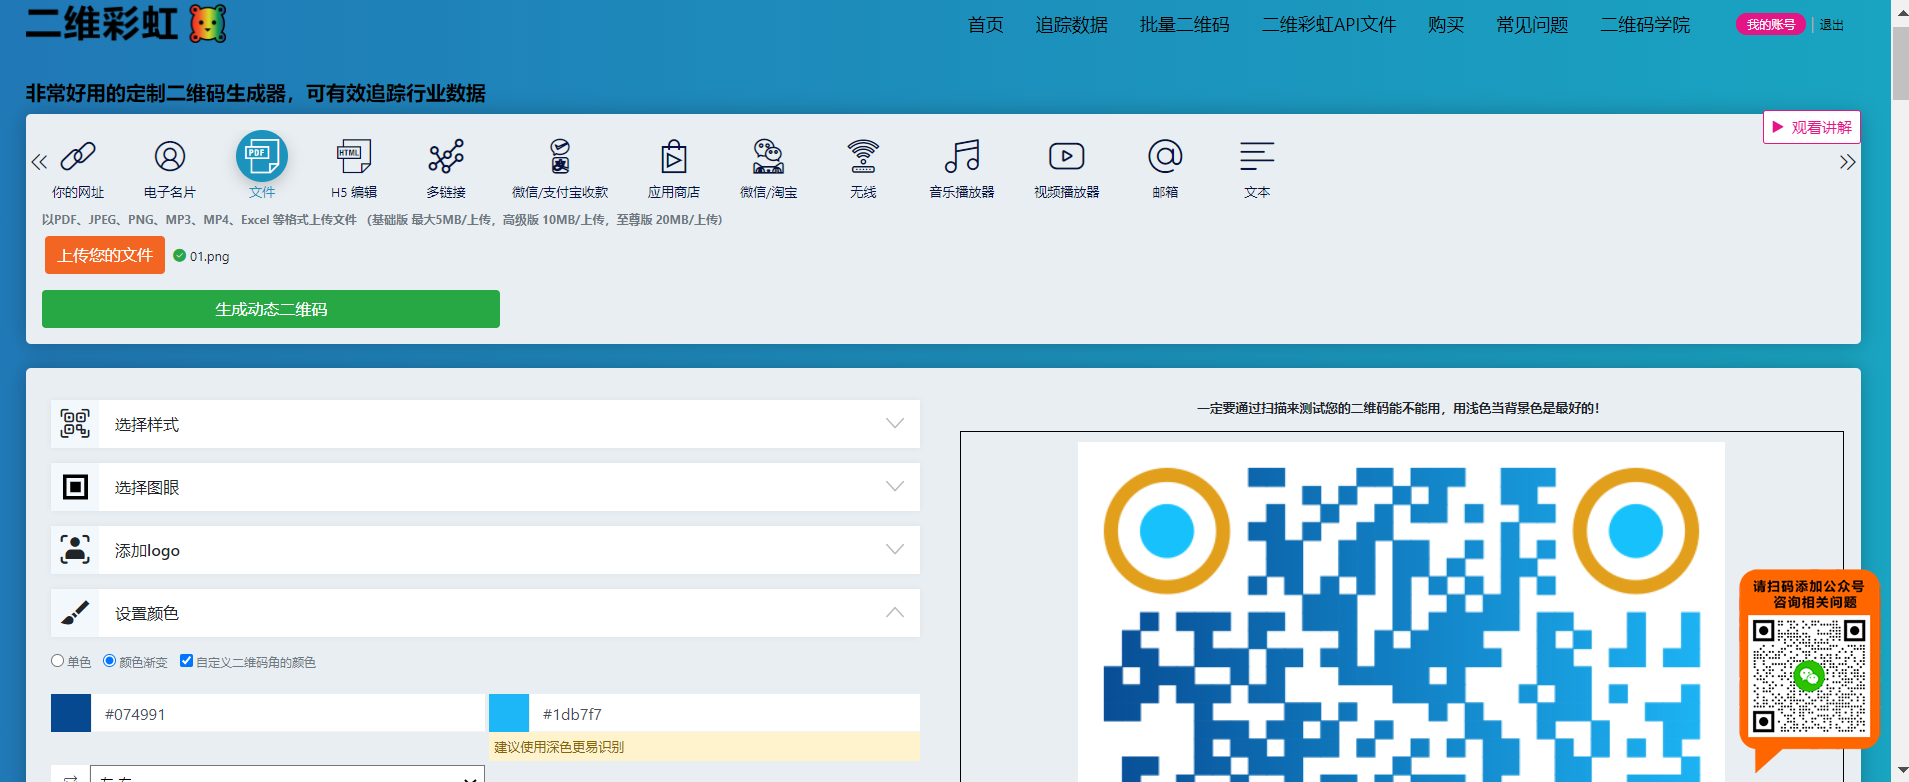Select the 邮箱 email icon

[x=1165, y=156]
